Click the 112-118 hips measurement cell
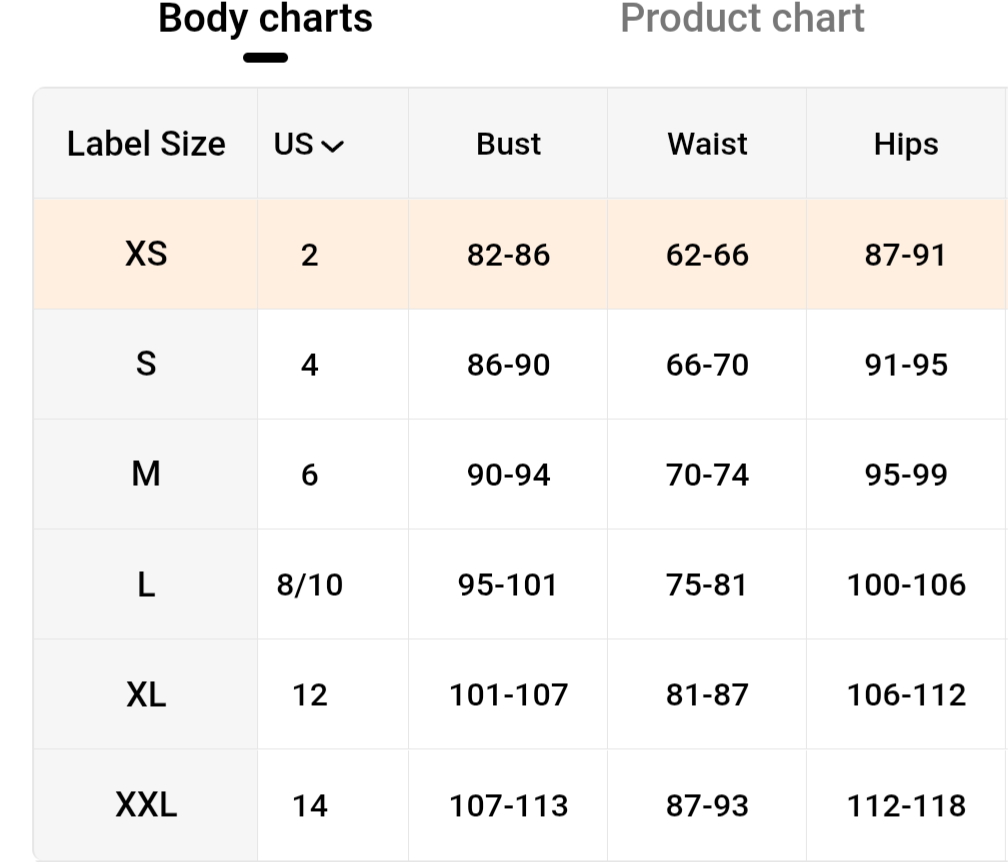 (906, 805)
